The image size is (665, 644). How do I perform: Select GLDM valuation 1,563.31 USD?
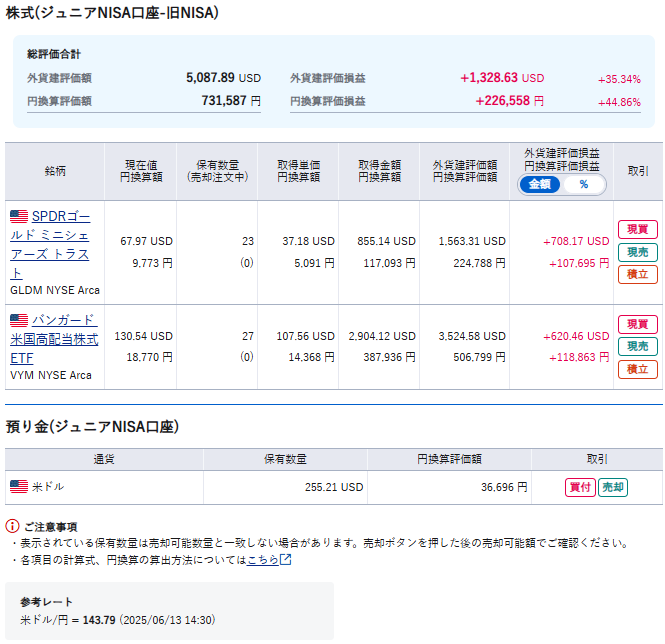[472, 241]
